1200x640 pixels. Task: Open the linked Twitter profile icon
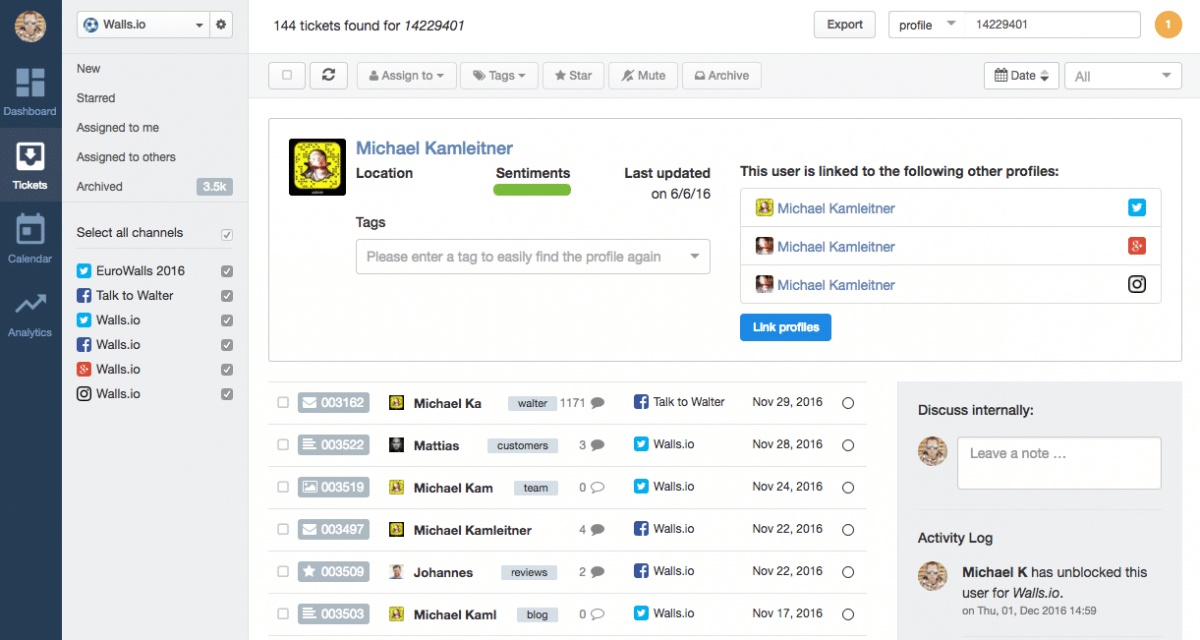1137,208
